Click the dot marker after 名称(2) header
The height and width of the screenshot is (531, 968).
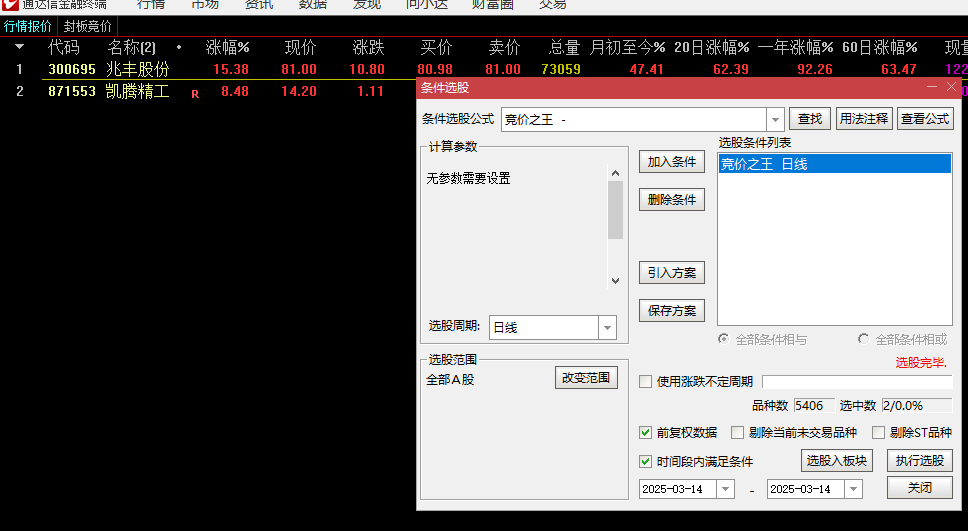(x=179, y=47)
